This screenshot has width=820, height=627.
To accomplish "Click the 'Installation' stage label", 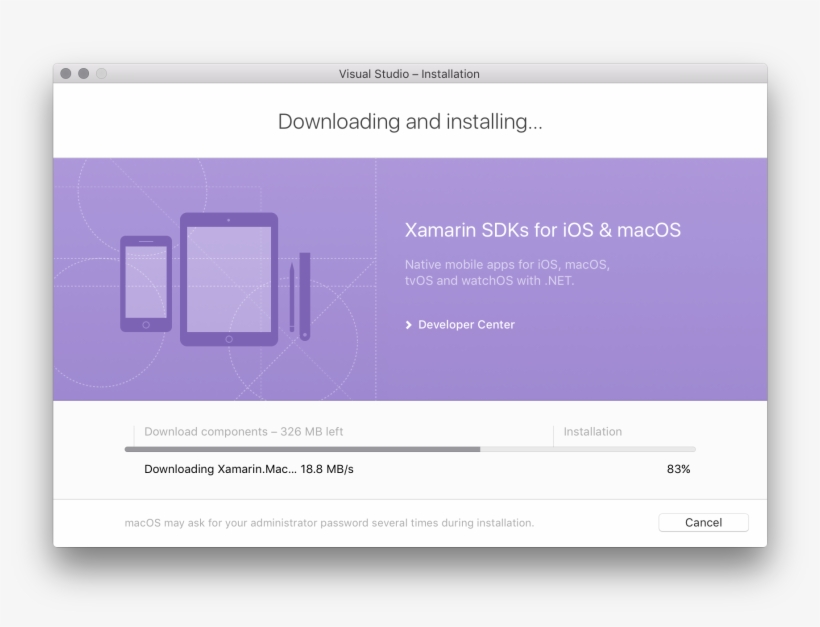I will tap(593, 432).
